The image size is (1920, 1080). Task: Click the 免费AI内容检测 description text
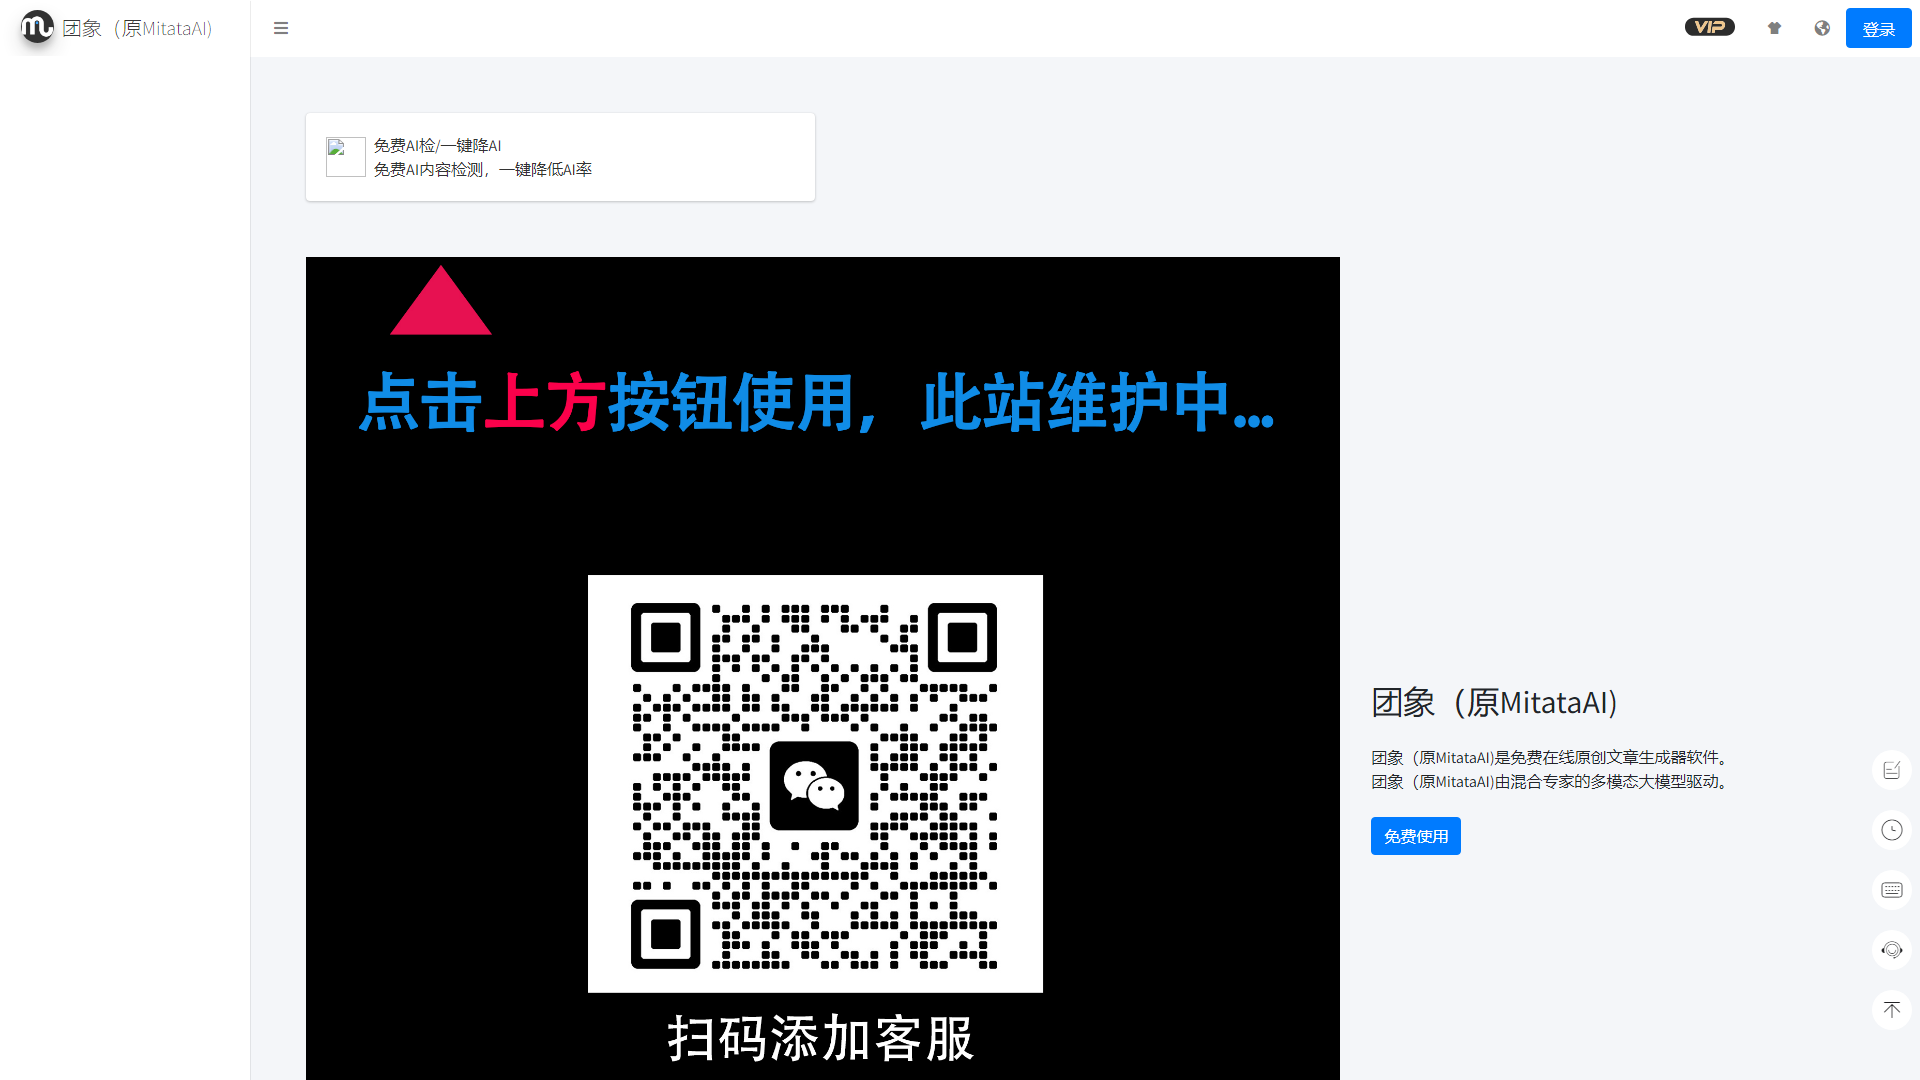[x=482, y=169]
